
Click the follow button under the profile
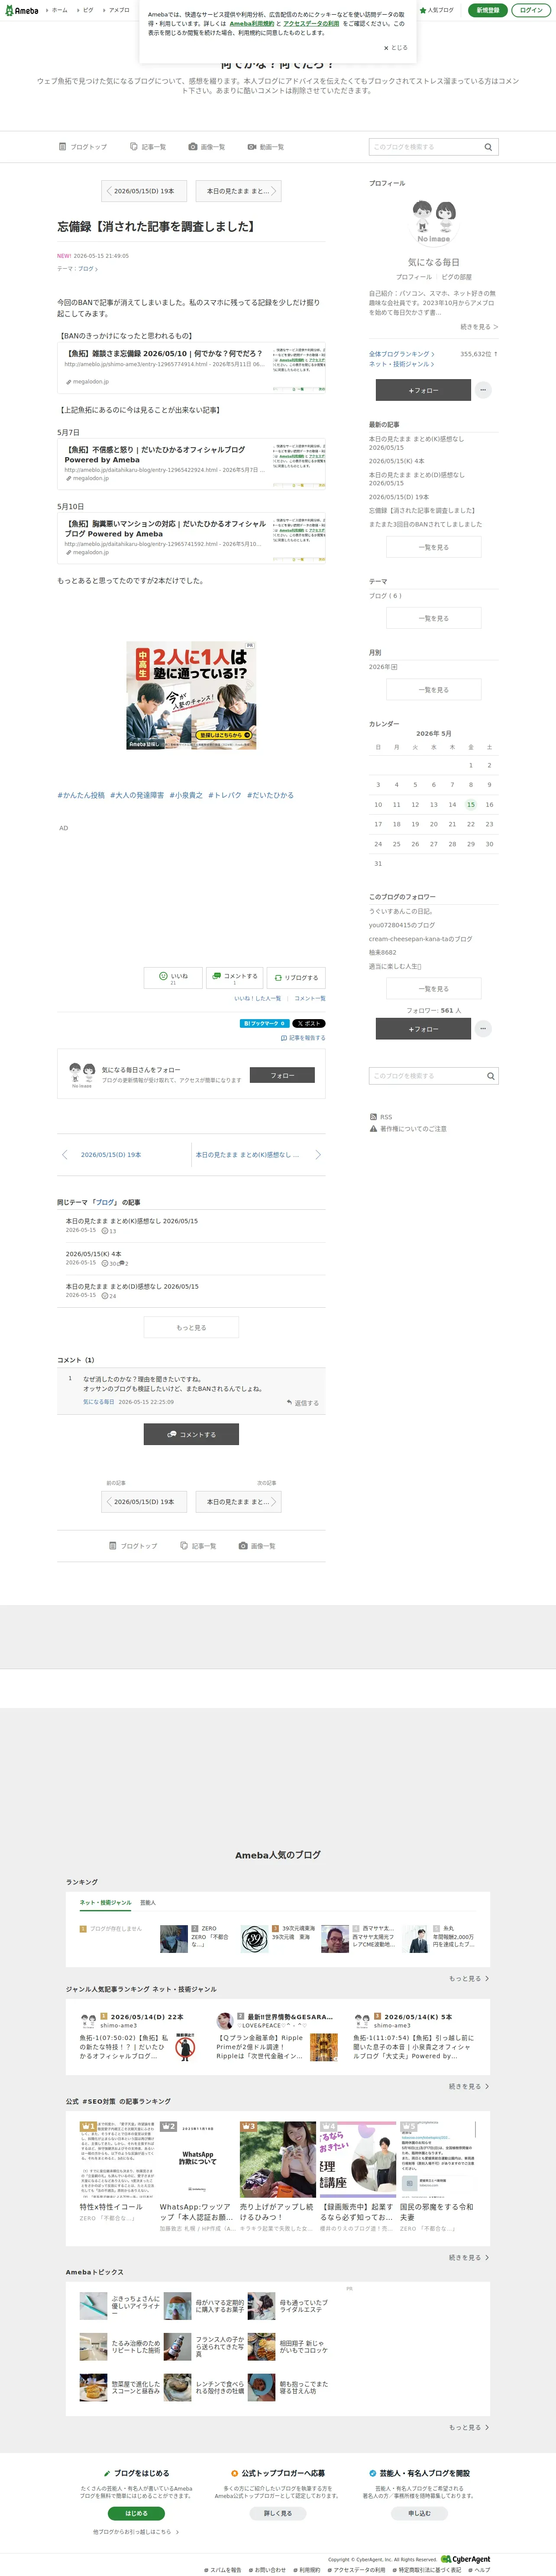click(x=423, y=390)
